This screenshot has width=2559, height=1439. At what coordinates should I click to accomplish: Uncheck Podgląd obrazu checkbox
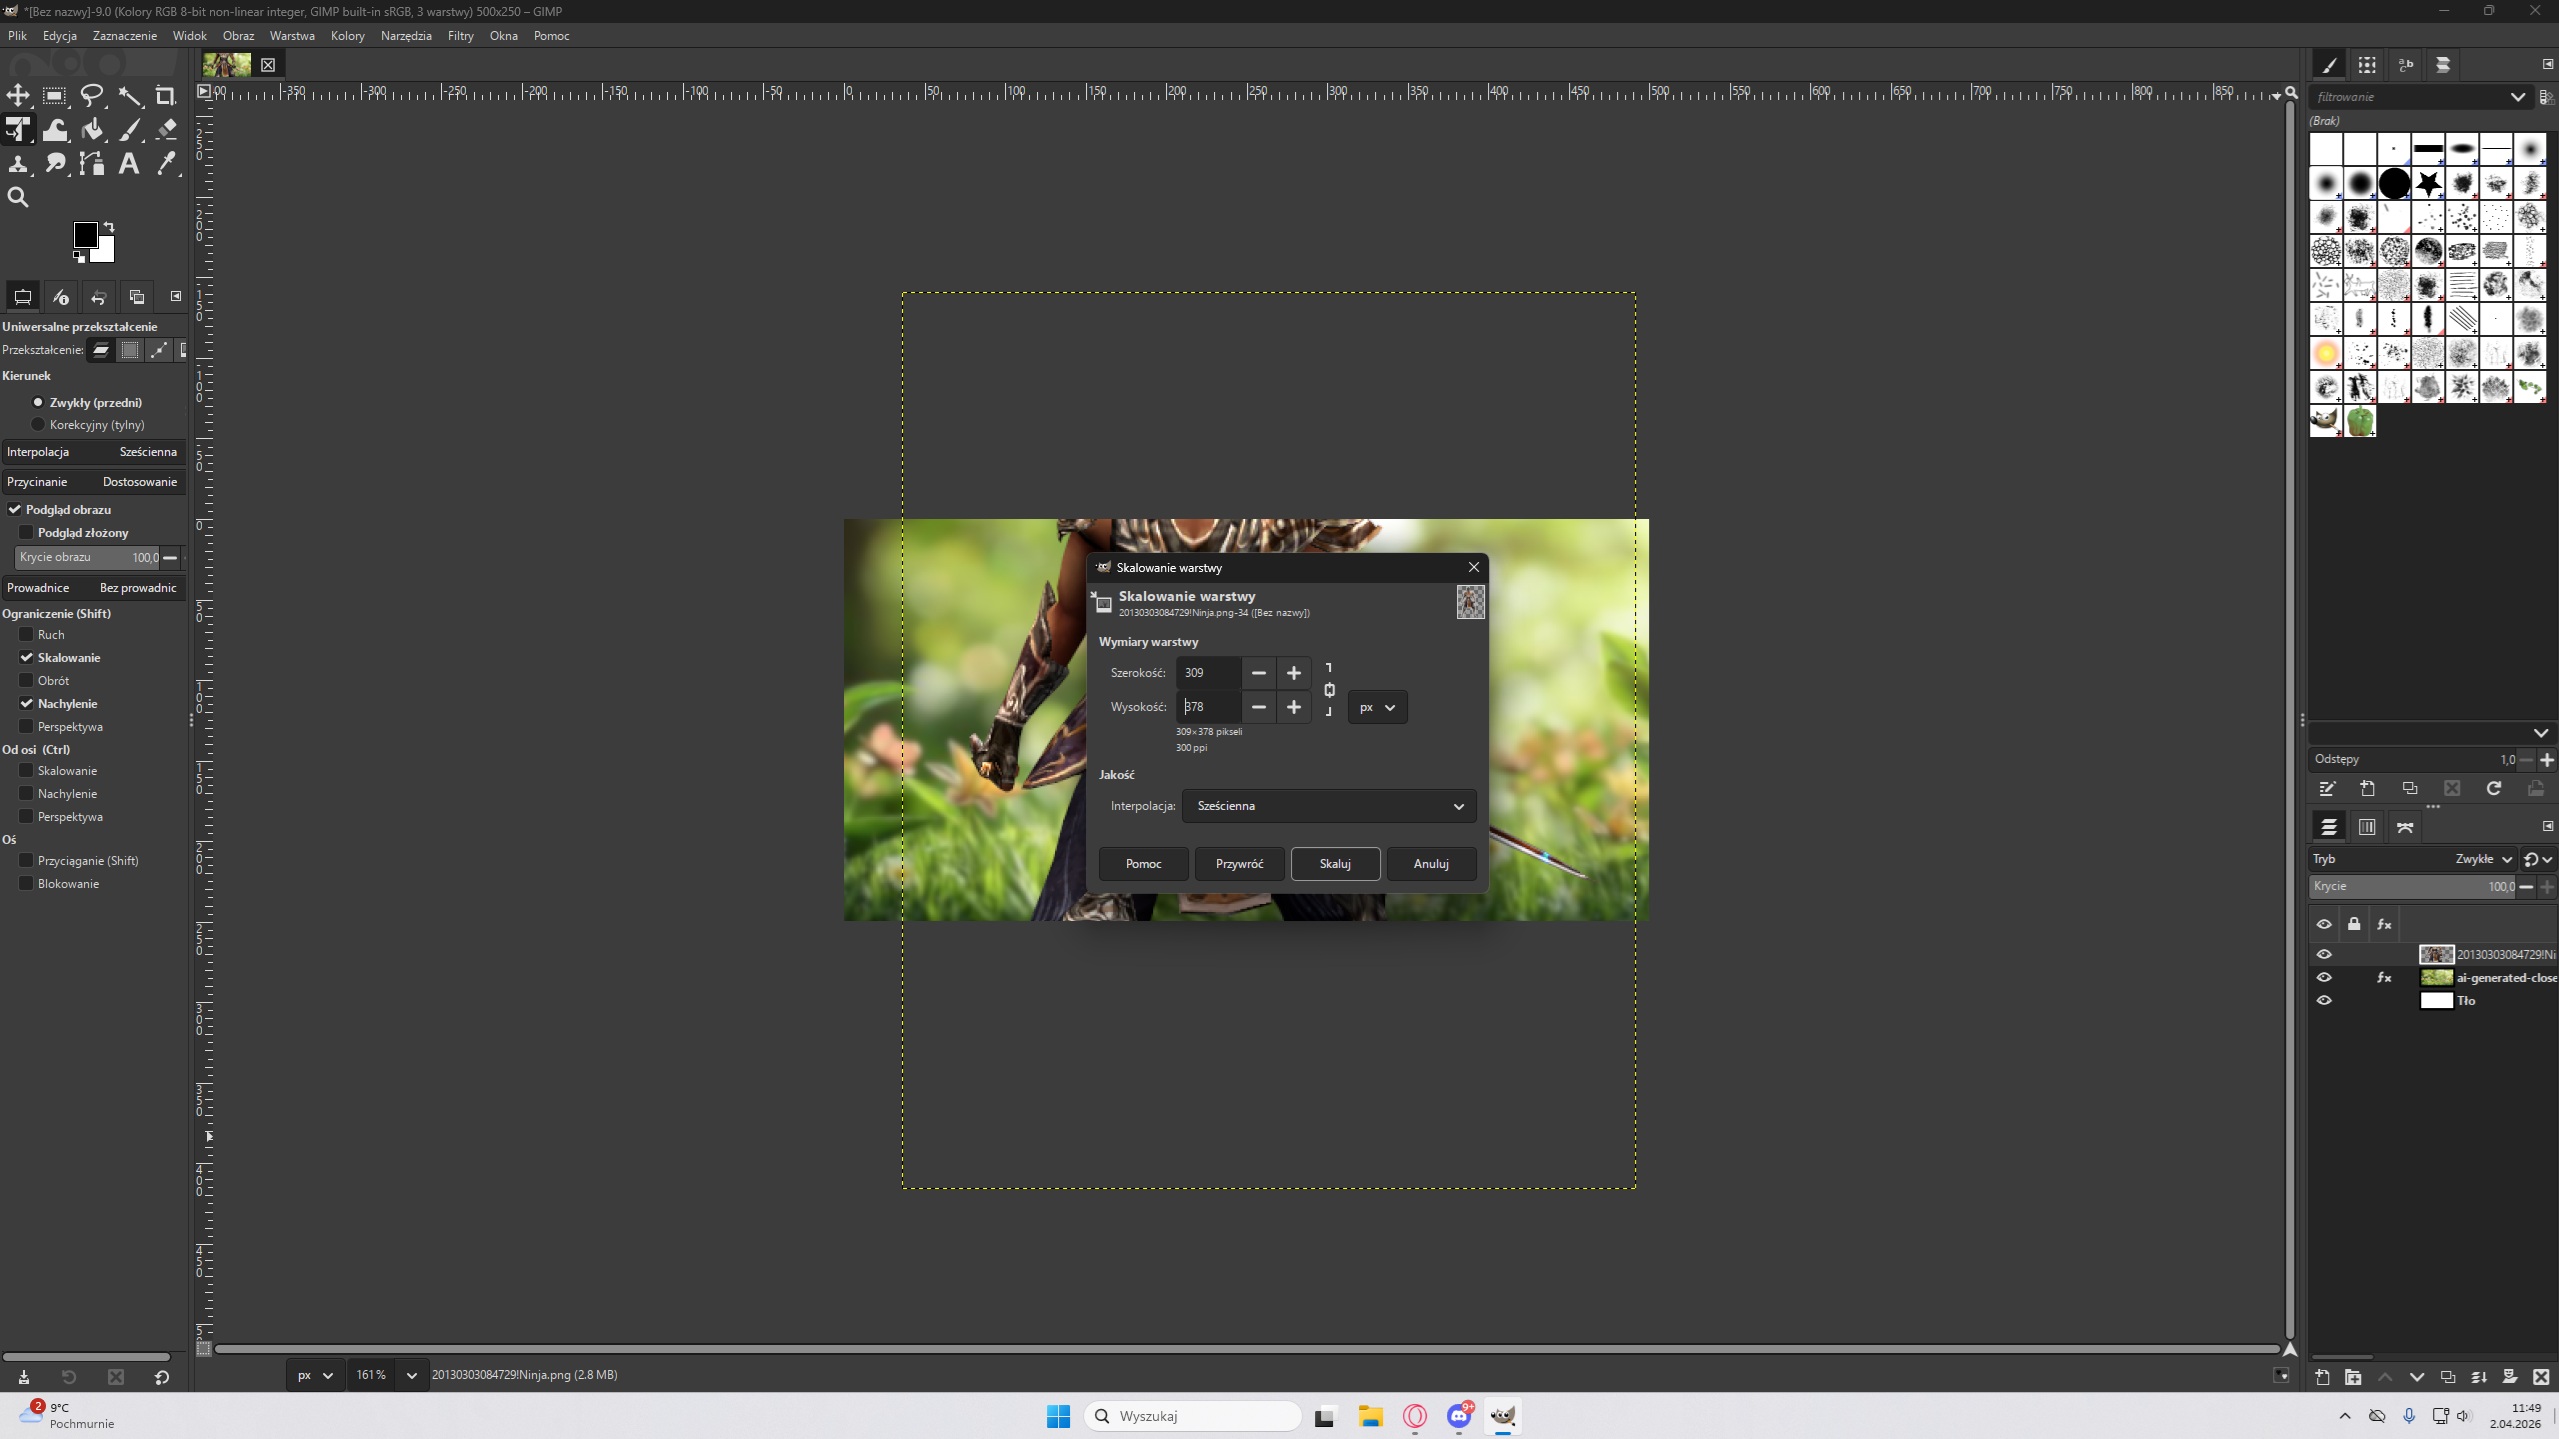tap(15, 509)
